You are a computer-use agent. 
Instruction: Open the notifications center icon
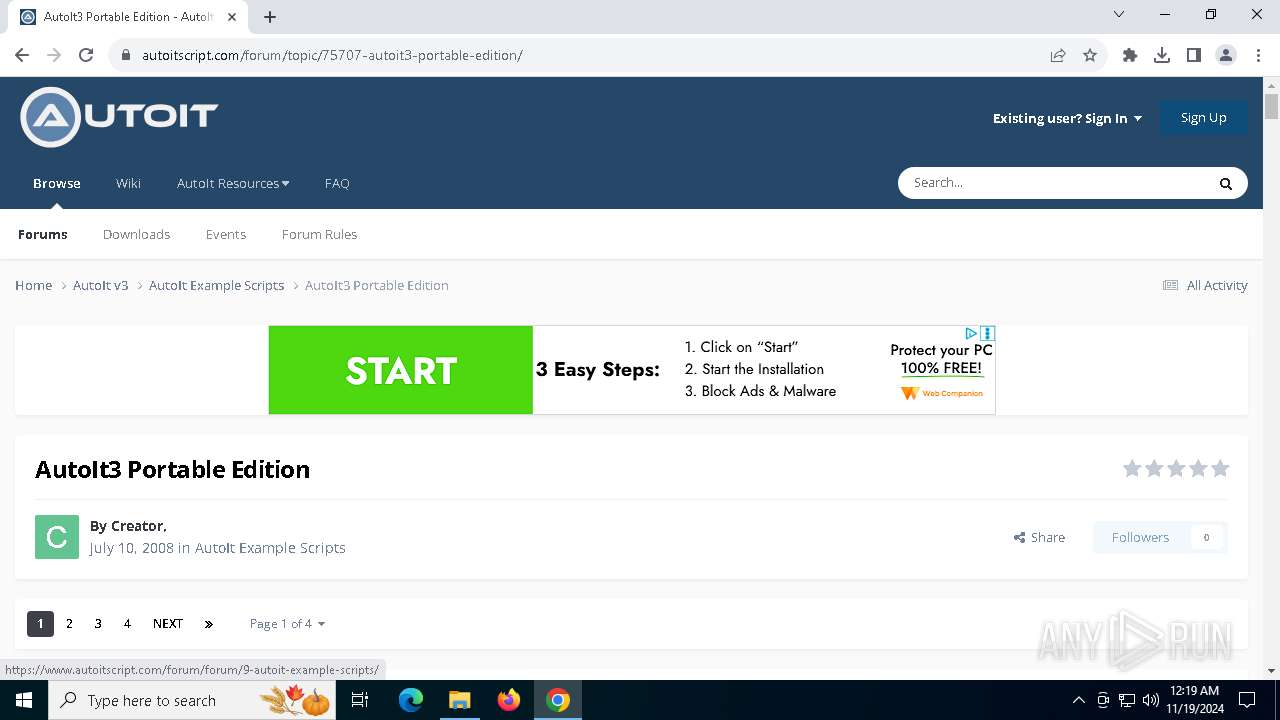(1247, 700)
